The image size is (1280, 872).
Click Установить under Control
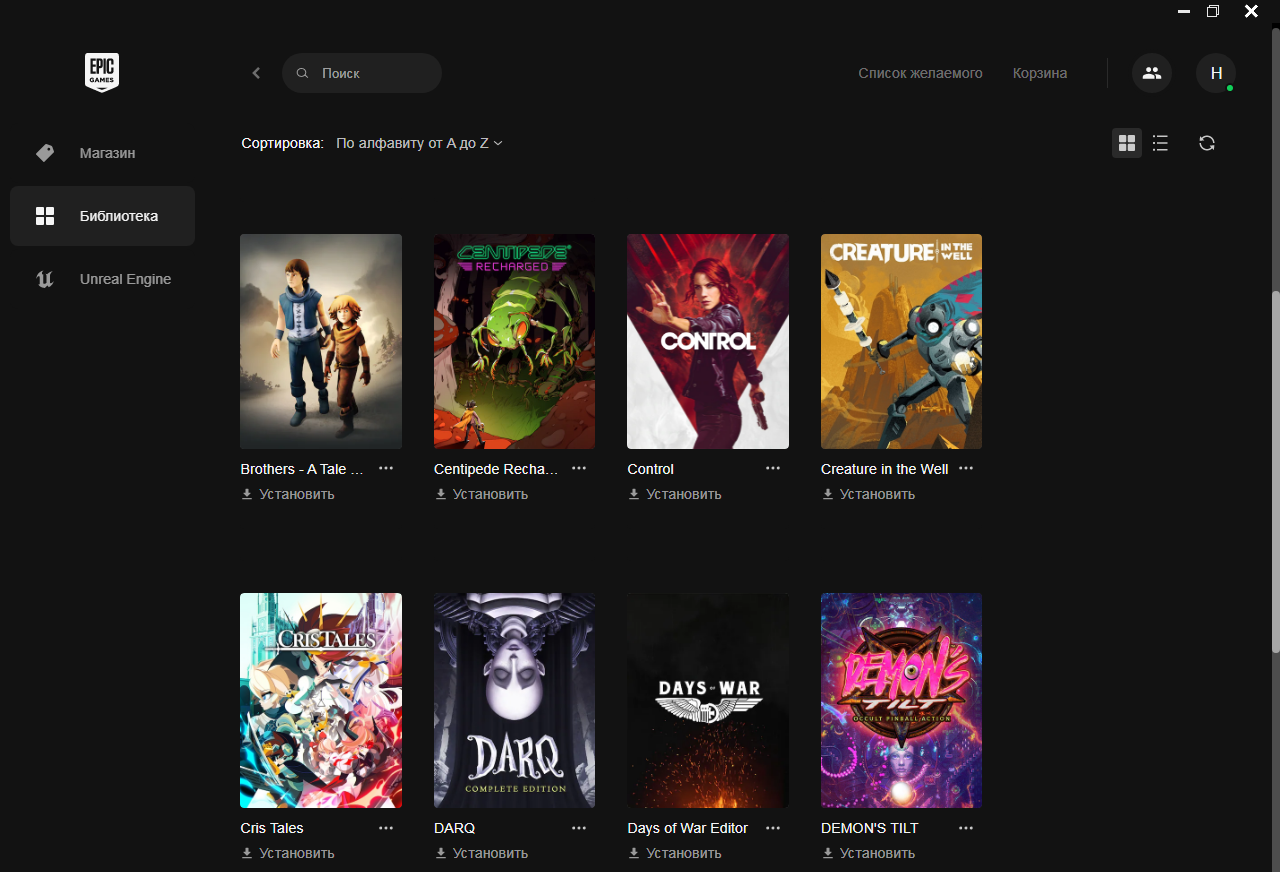pos(675,494)
